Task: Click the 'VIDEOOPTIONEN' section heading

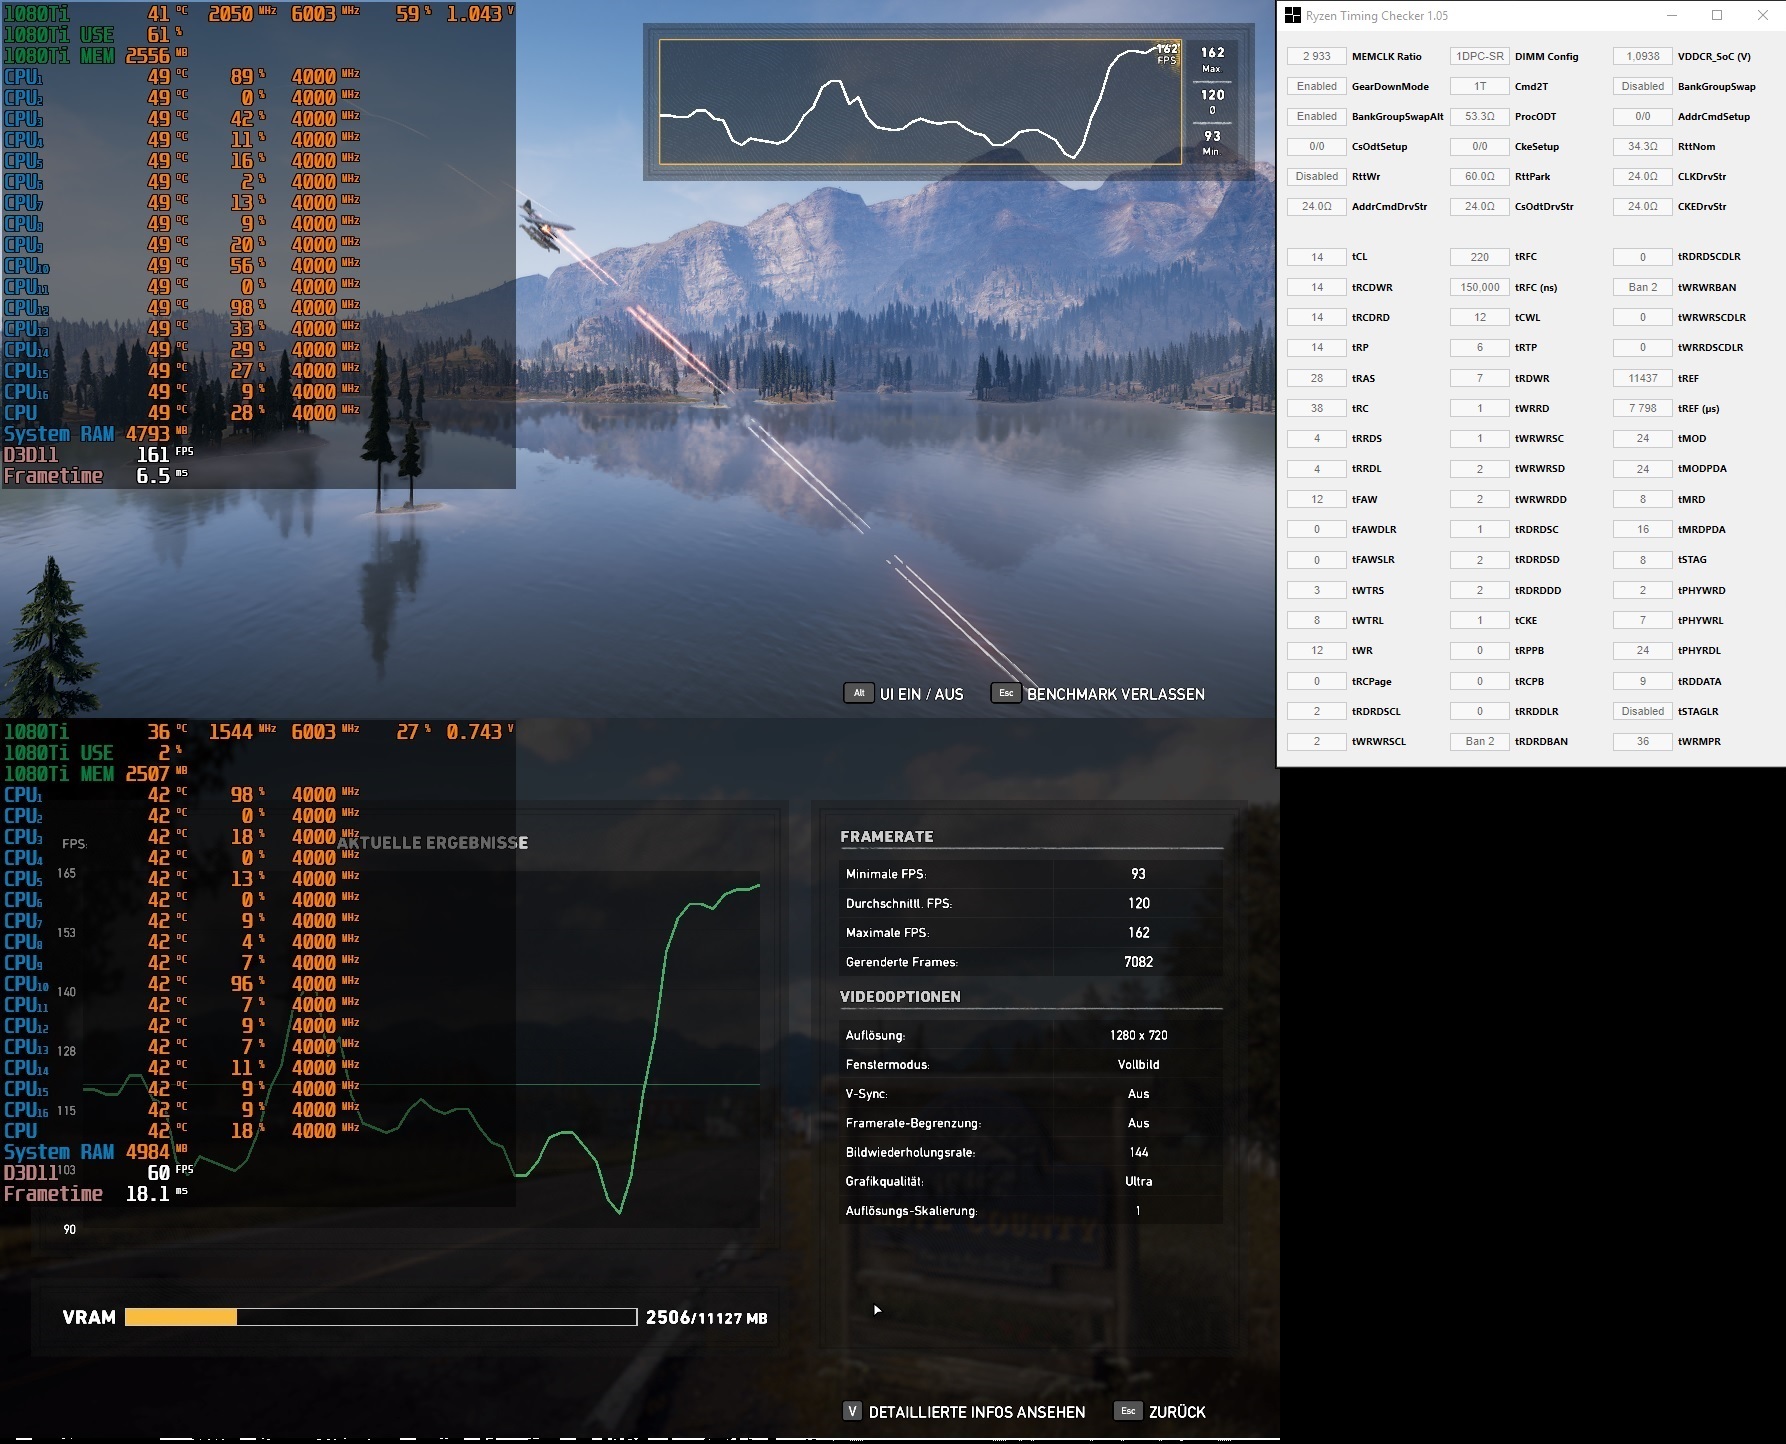Action: (x=900, y=996)
